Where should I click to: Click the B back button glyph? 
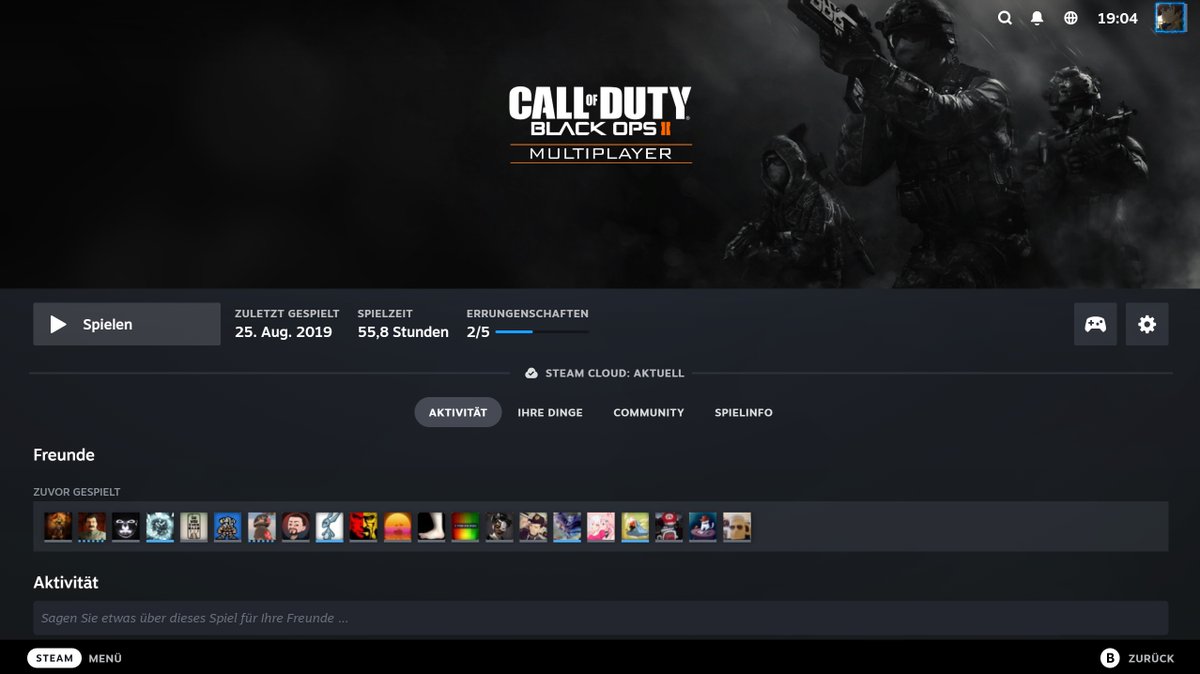1109,658
